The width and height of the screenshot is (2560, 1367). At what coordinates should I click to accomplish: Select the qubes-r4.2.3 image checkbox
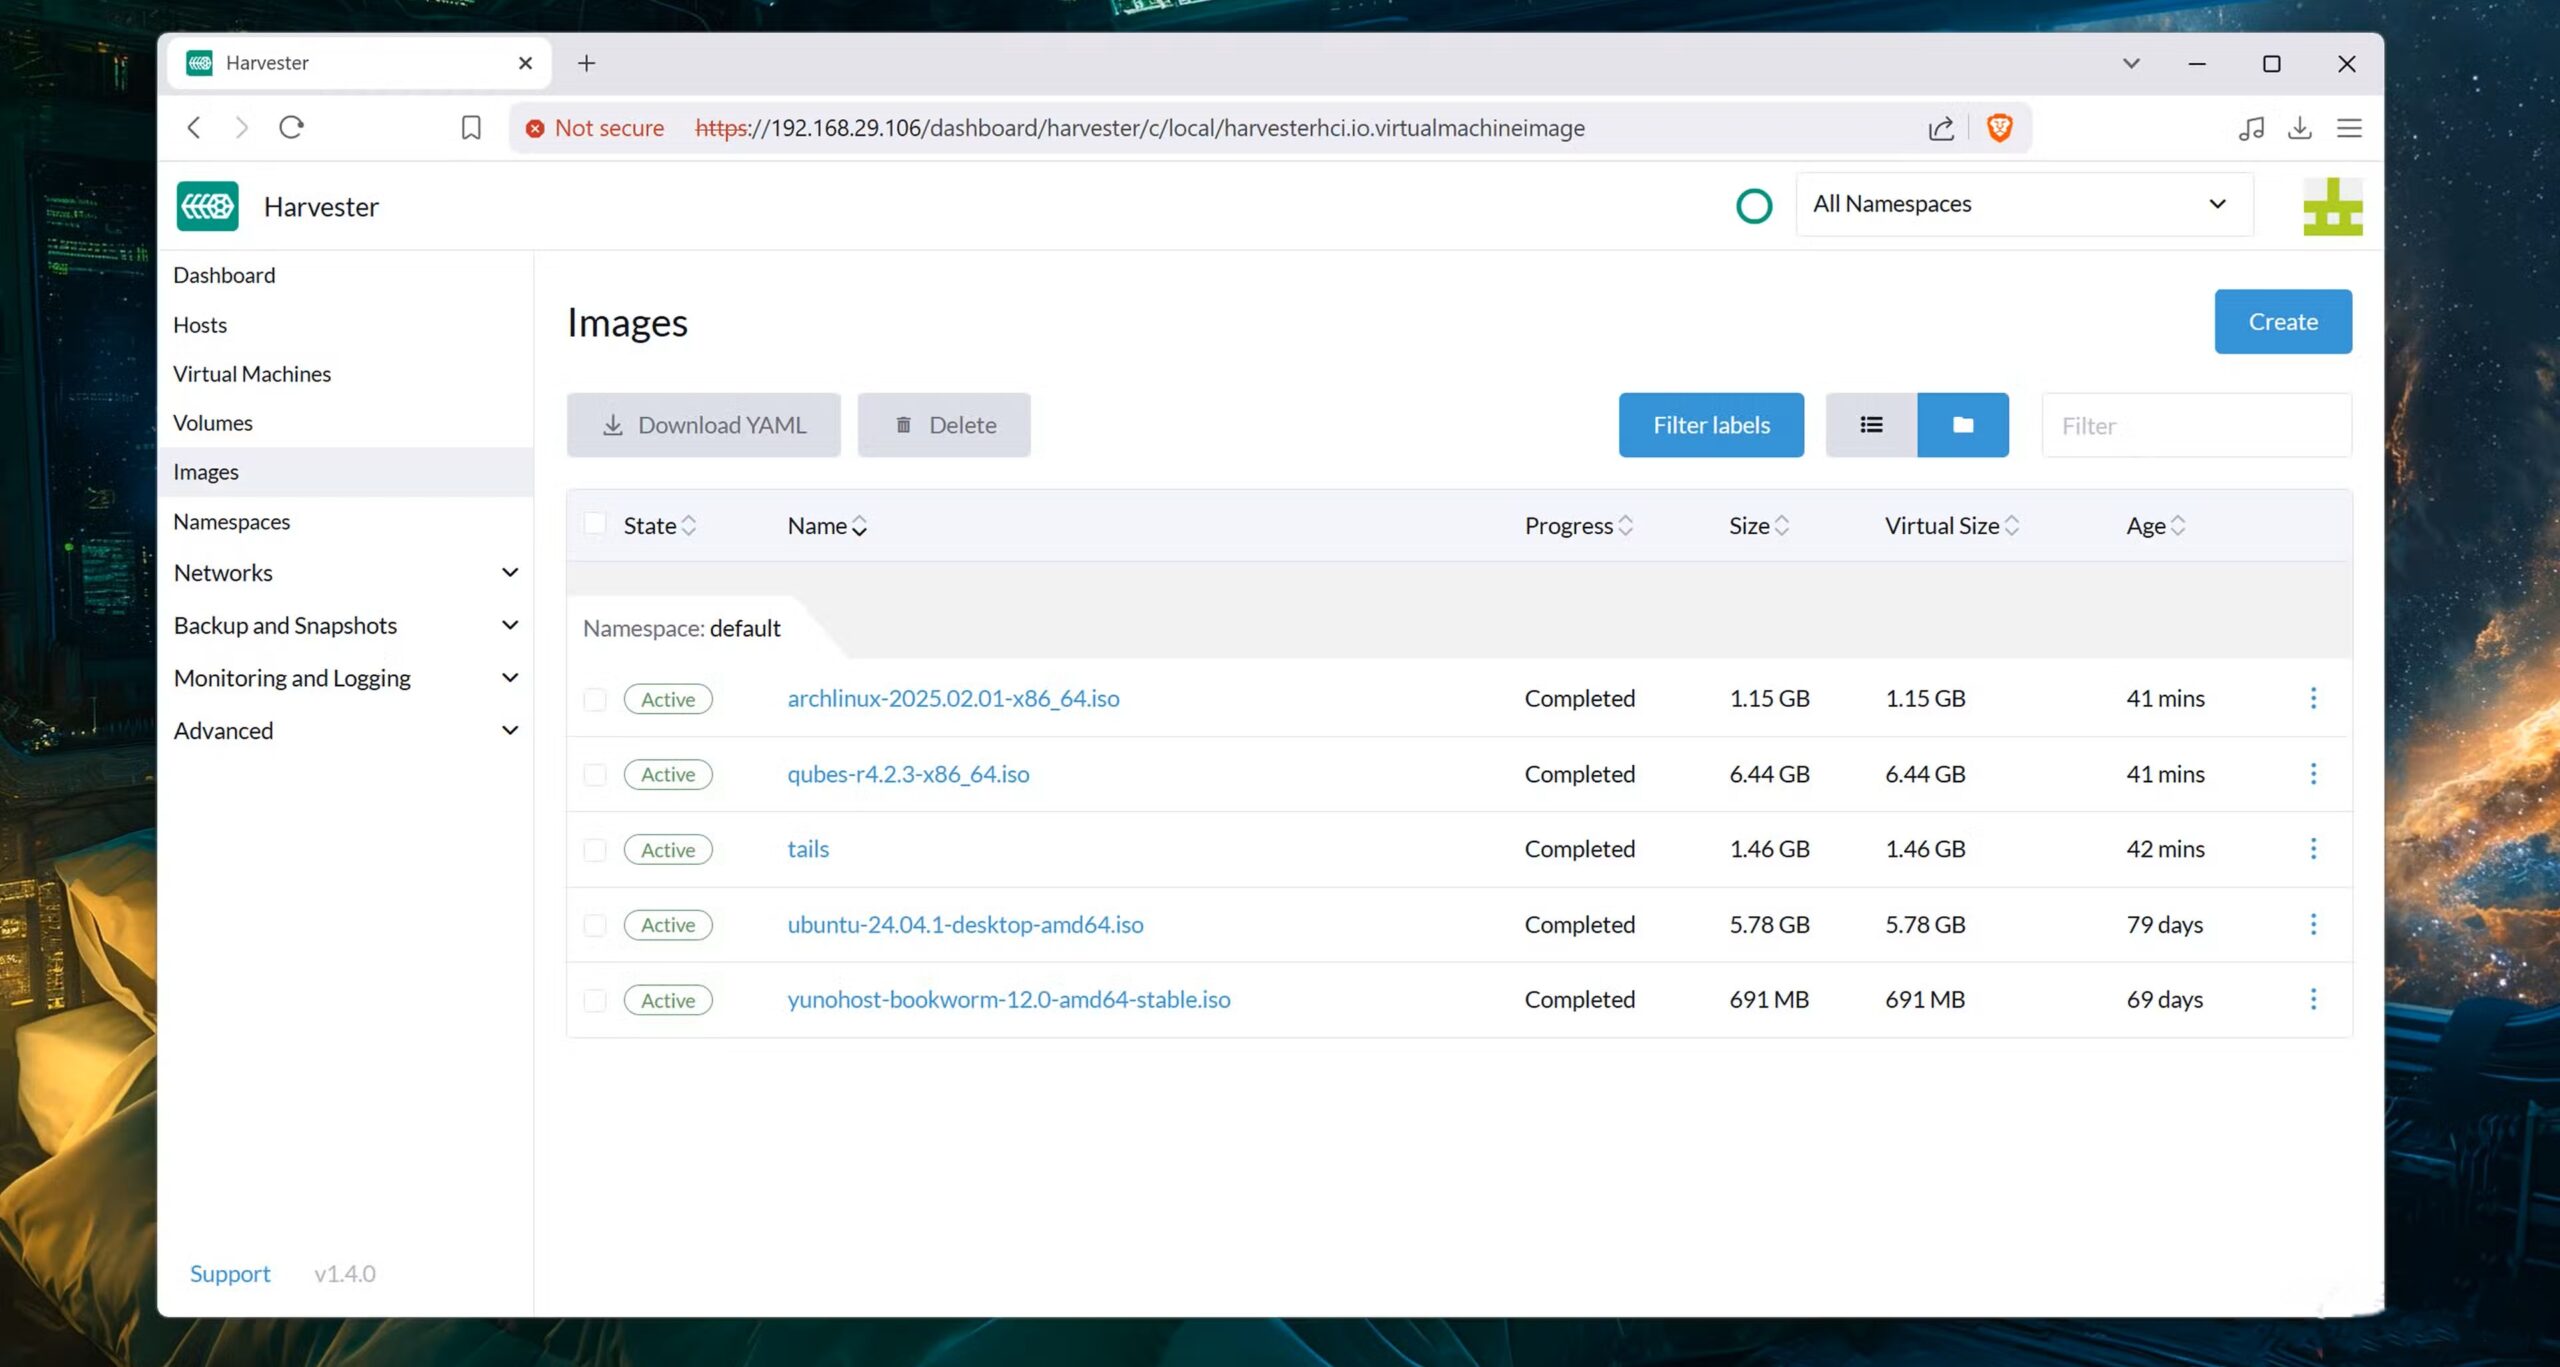point(595,775)
